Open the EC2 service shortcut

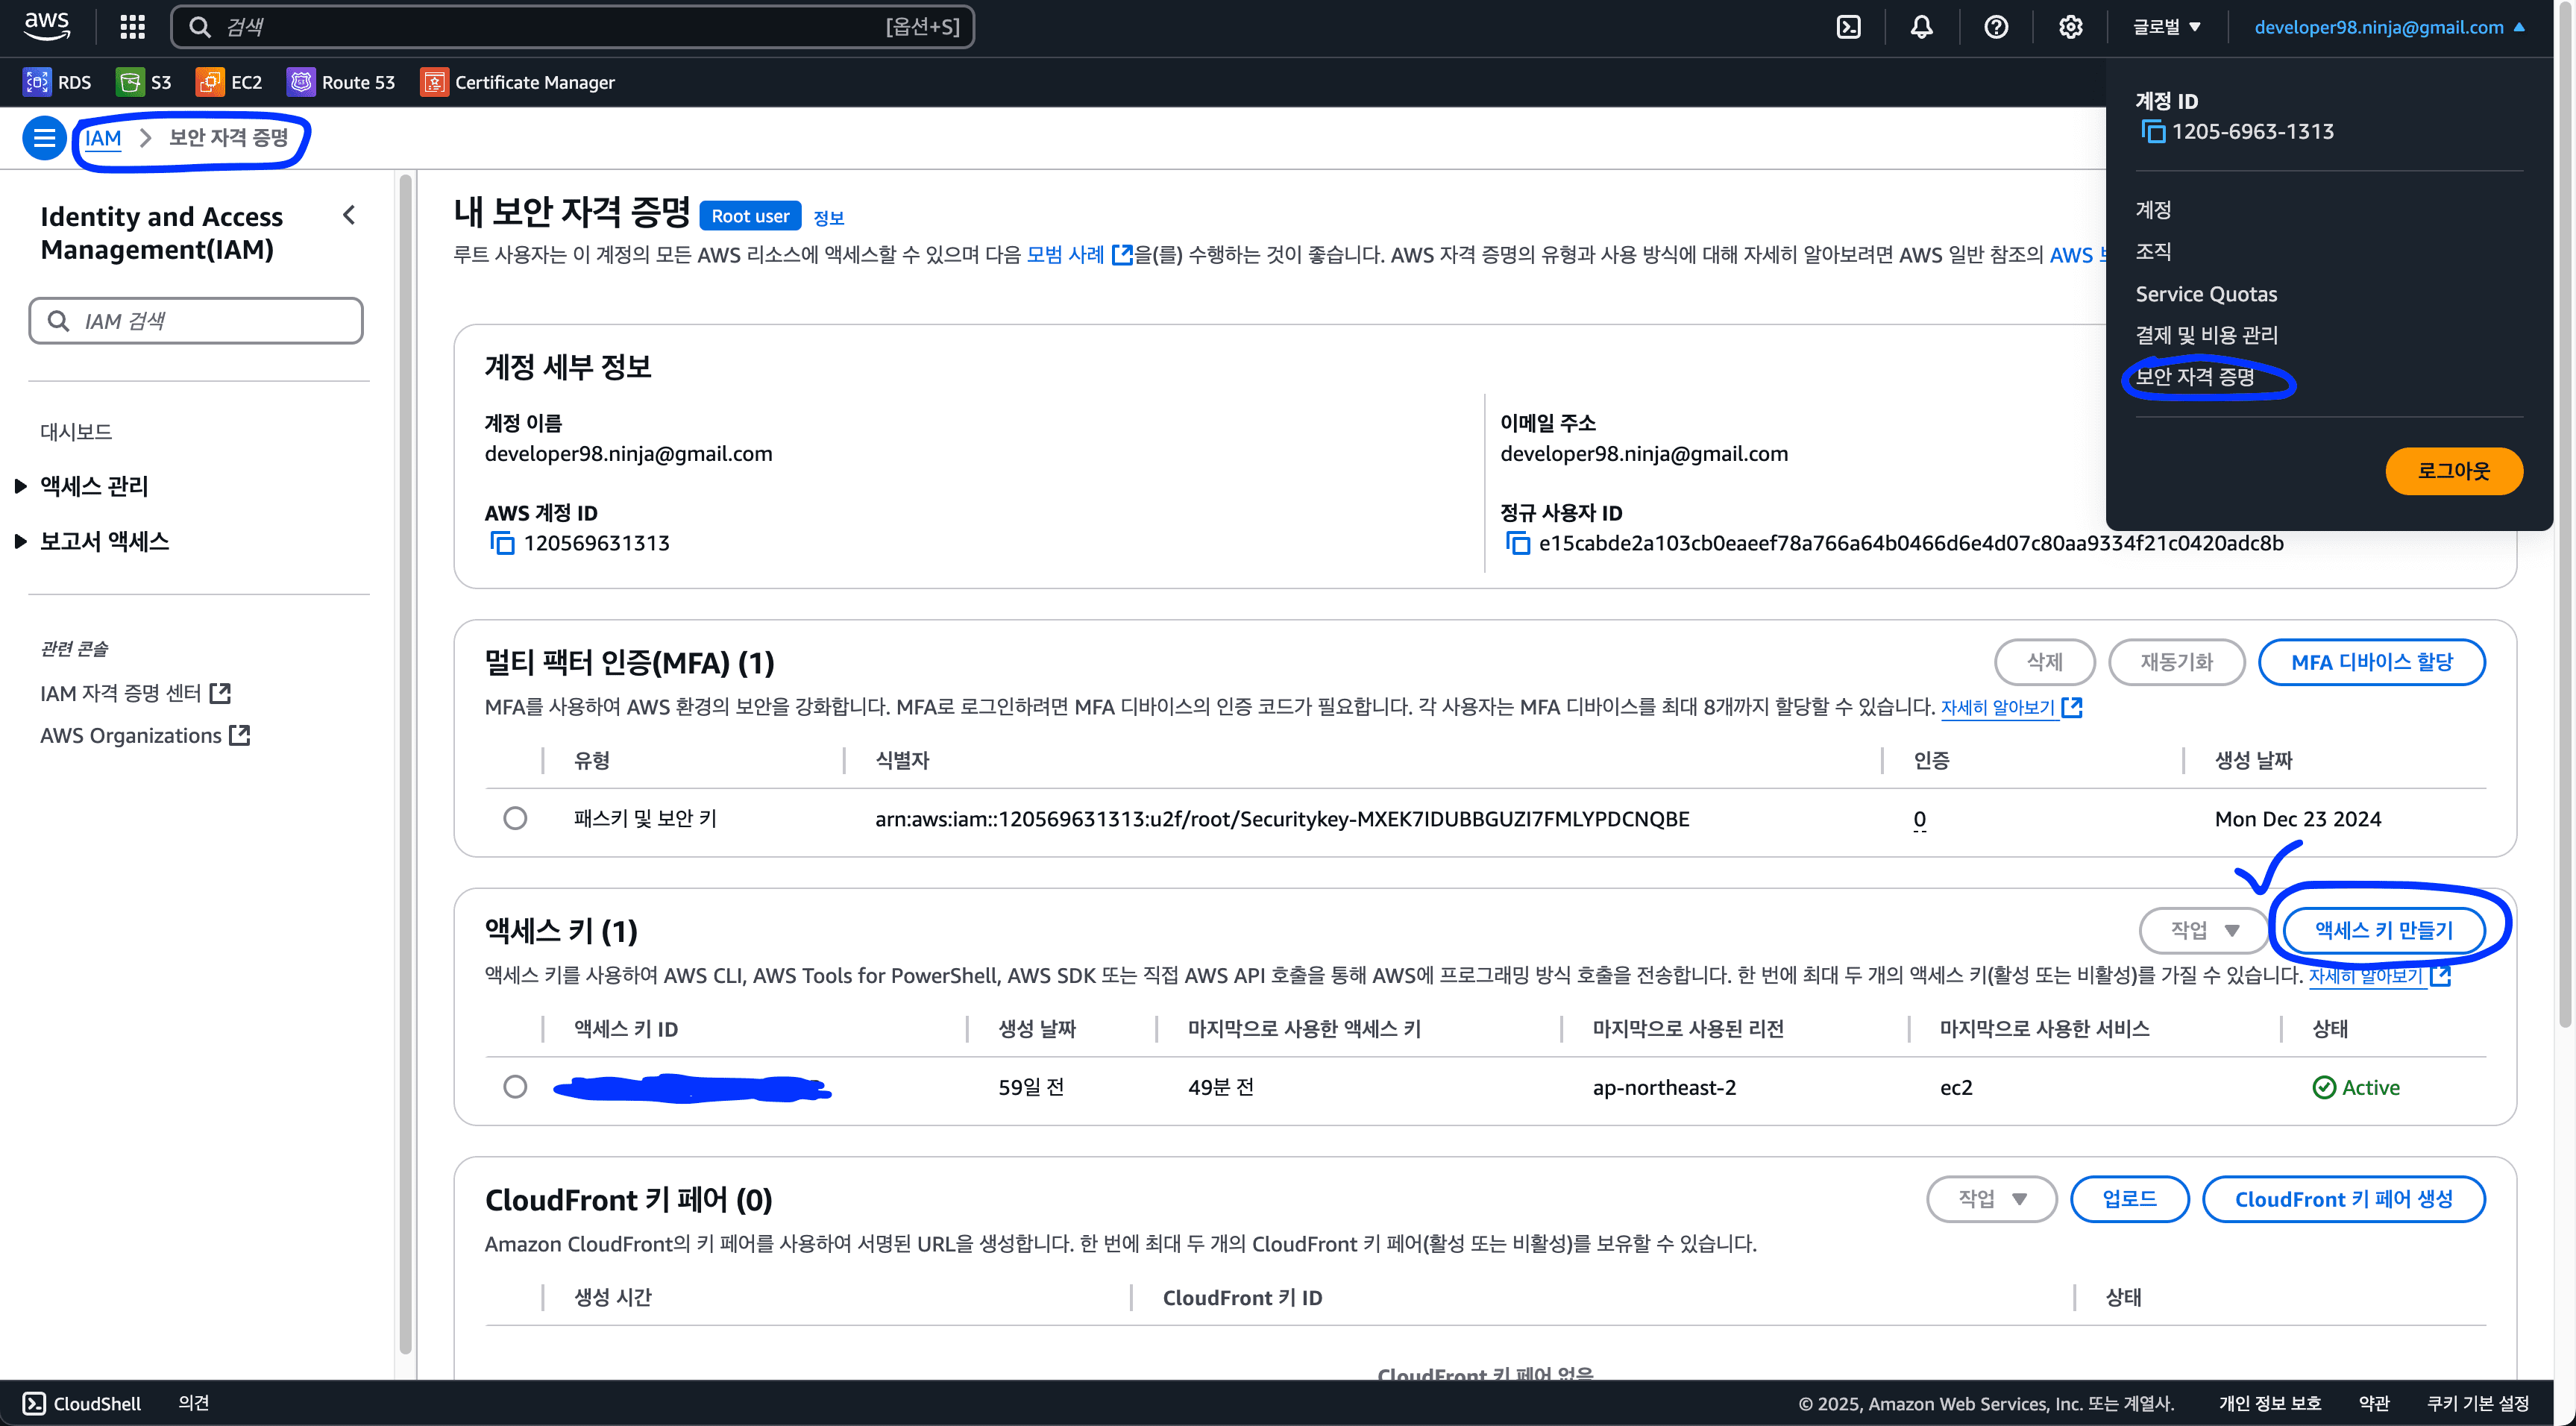229,82
